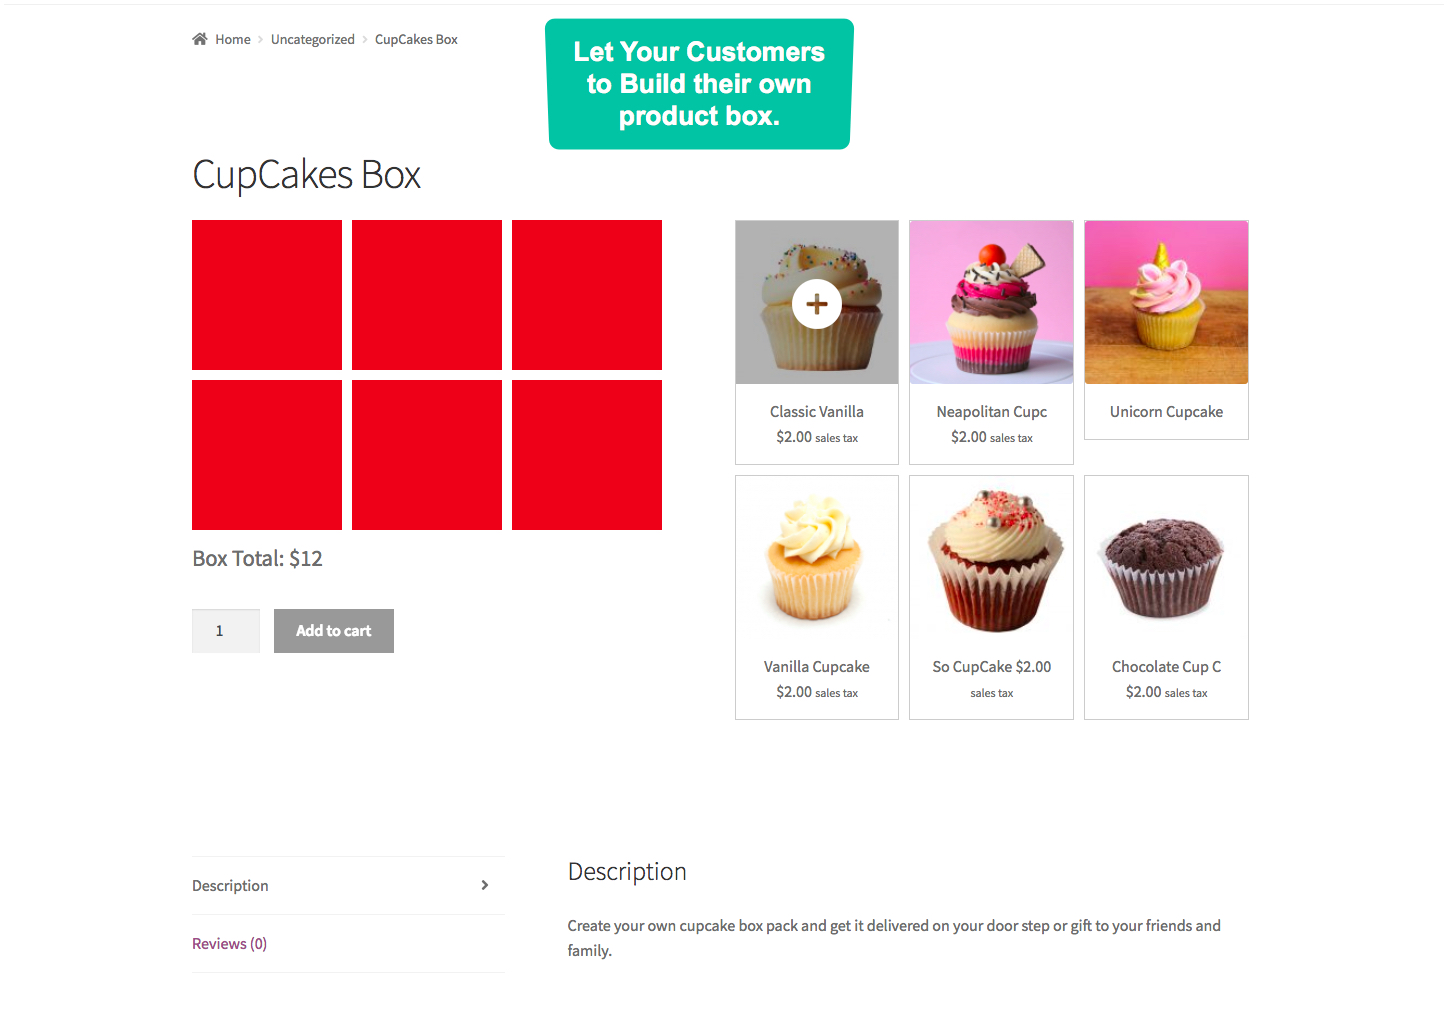This screenshot has width=1447, height=1031.
Task: Select the So CupCake thumbnail
Action: pos(991,557)
